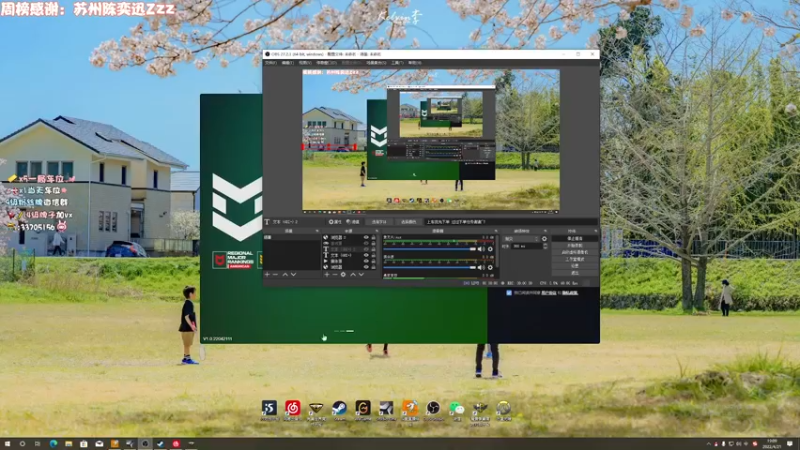Open the Audio Mixer dock header menu icon
Viewport: 800px width, 450px height.
[496, 231]
